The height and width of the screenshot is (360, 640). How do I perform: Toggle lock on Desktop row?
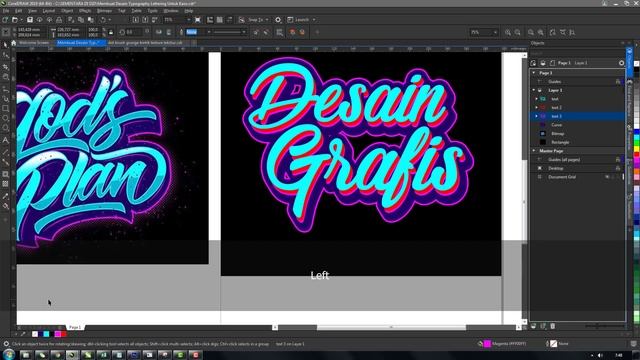pos(618,168)
